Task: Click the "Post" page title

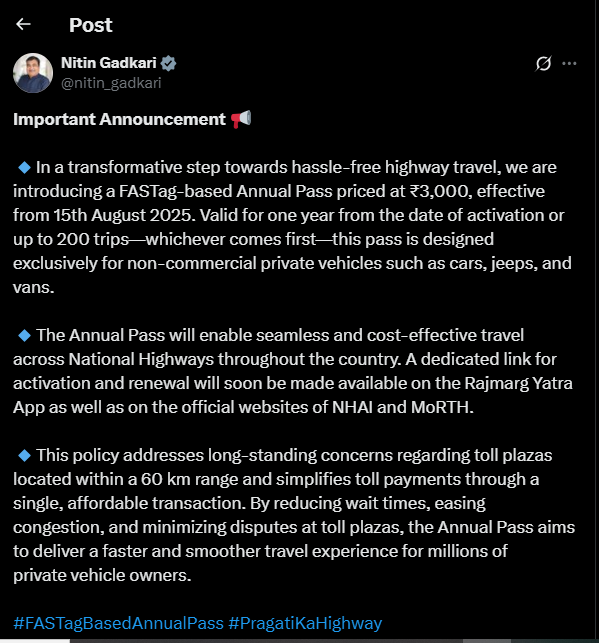Action: (91, 25)
